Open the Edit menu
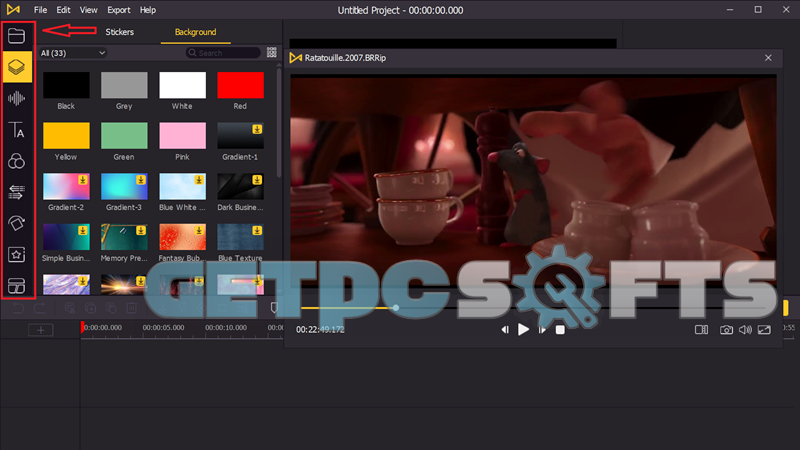This screenshot has height=450, width=800. coord(63,10)
